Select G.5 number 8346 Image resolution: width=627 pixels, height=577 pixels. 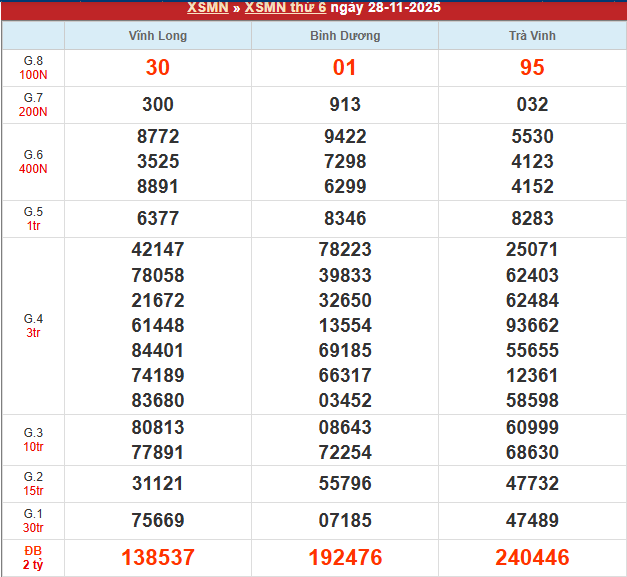(345, 218)
